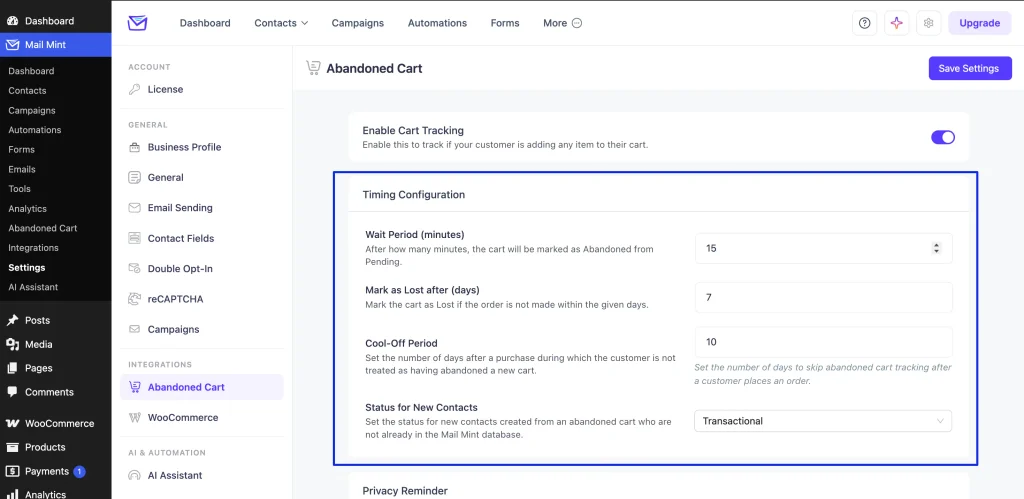Screen dimensions: 1024x499
Task: Open the Campaigns tab in top navigation
Action: [x=358, y=23]
